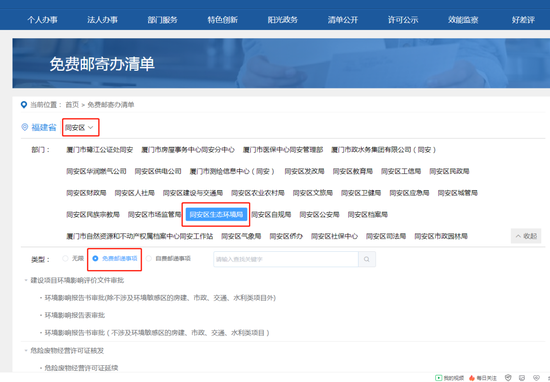This screenshot has height=382, width=550.
Task: Select department 同安区文旅局
Action: (313, 193)
